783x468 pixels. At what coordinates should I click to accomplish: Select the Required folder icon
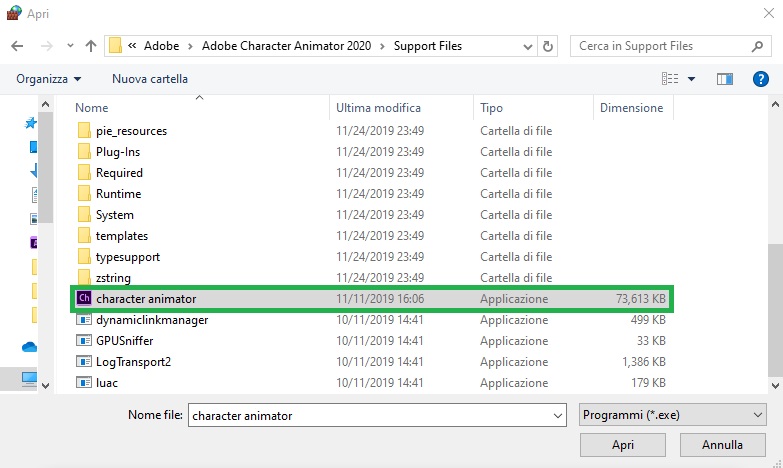(84, 173)
